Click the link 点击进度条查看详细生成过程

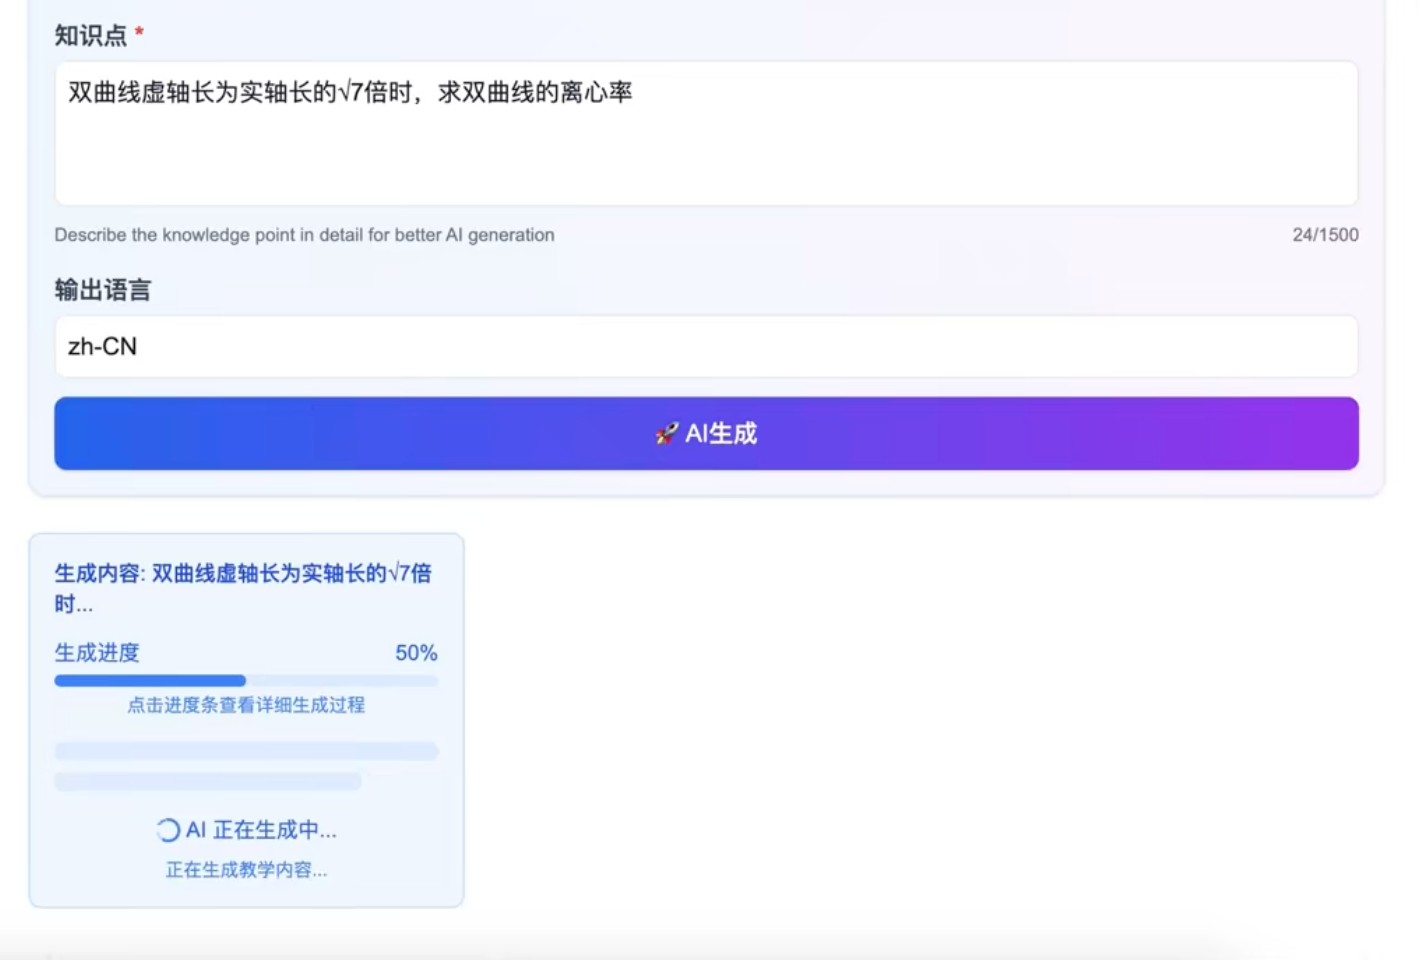[246, 705]
